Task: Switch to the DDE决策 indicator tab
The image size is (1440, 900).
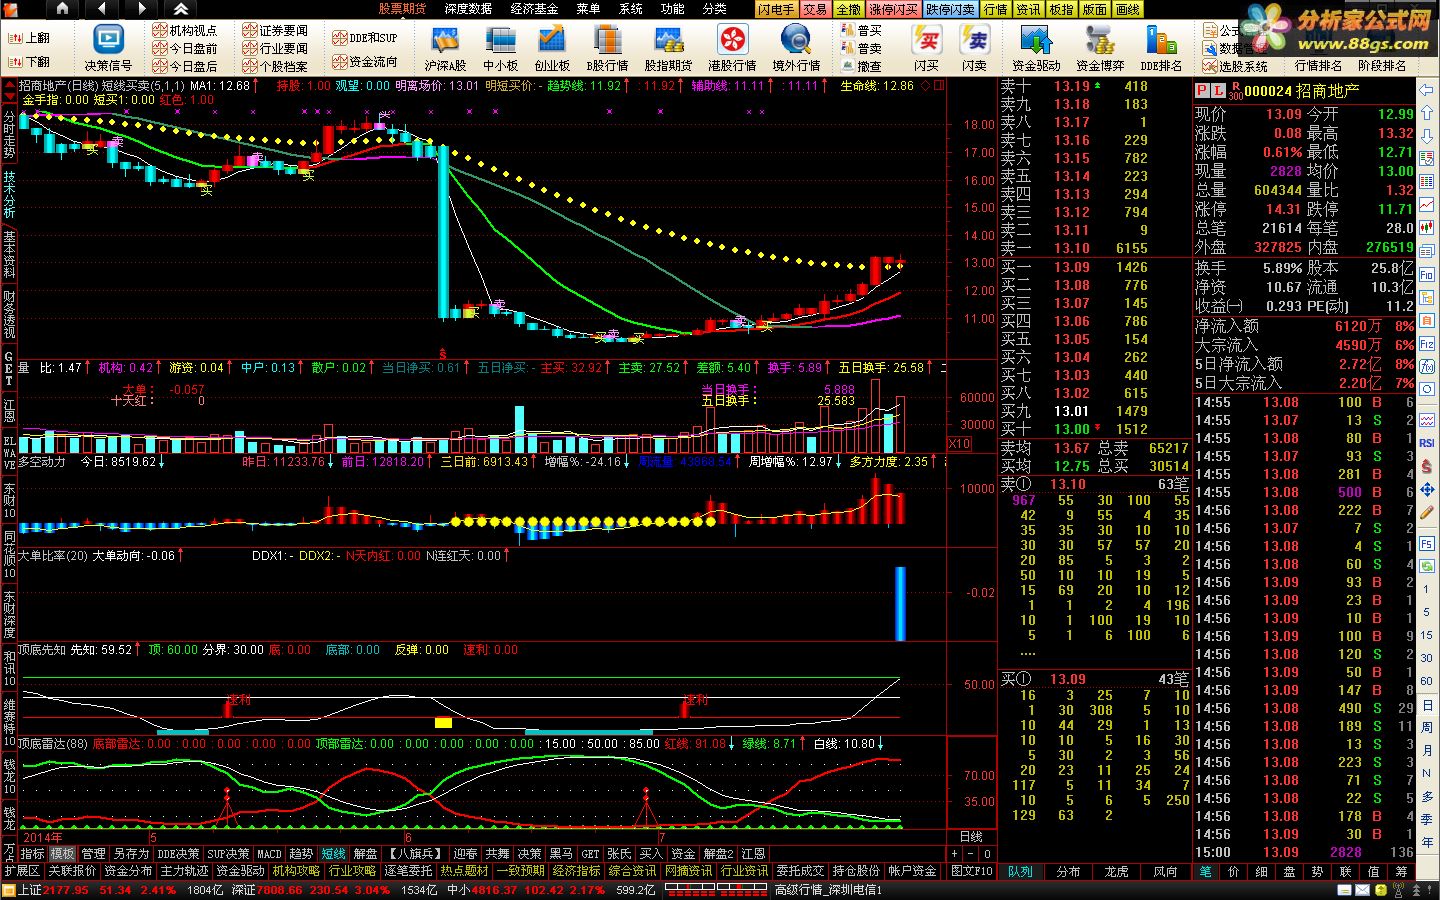Action: [x=179, y=854]
